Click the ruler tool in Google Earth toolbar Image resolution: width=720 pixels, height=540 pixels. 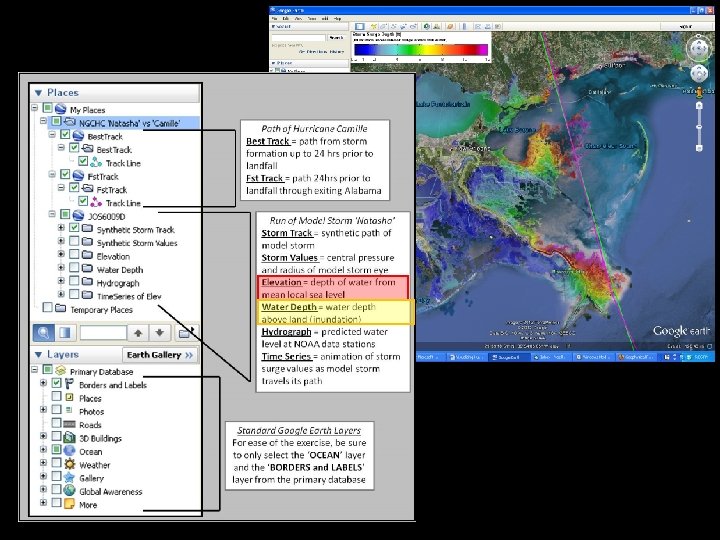point(464,27)
